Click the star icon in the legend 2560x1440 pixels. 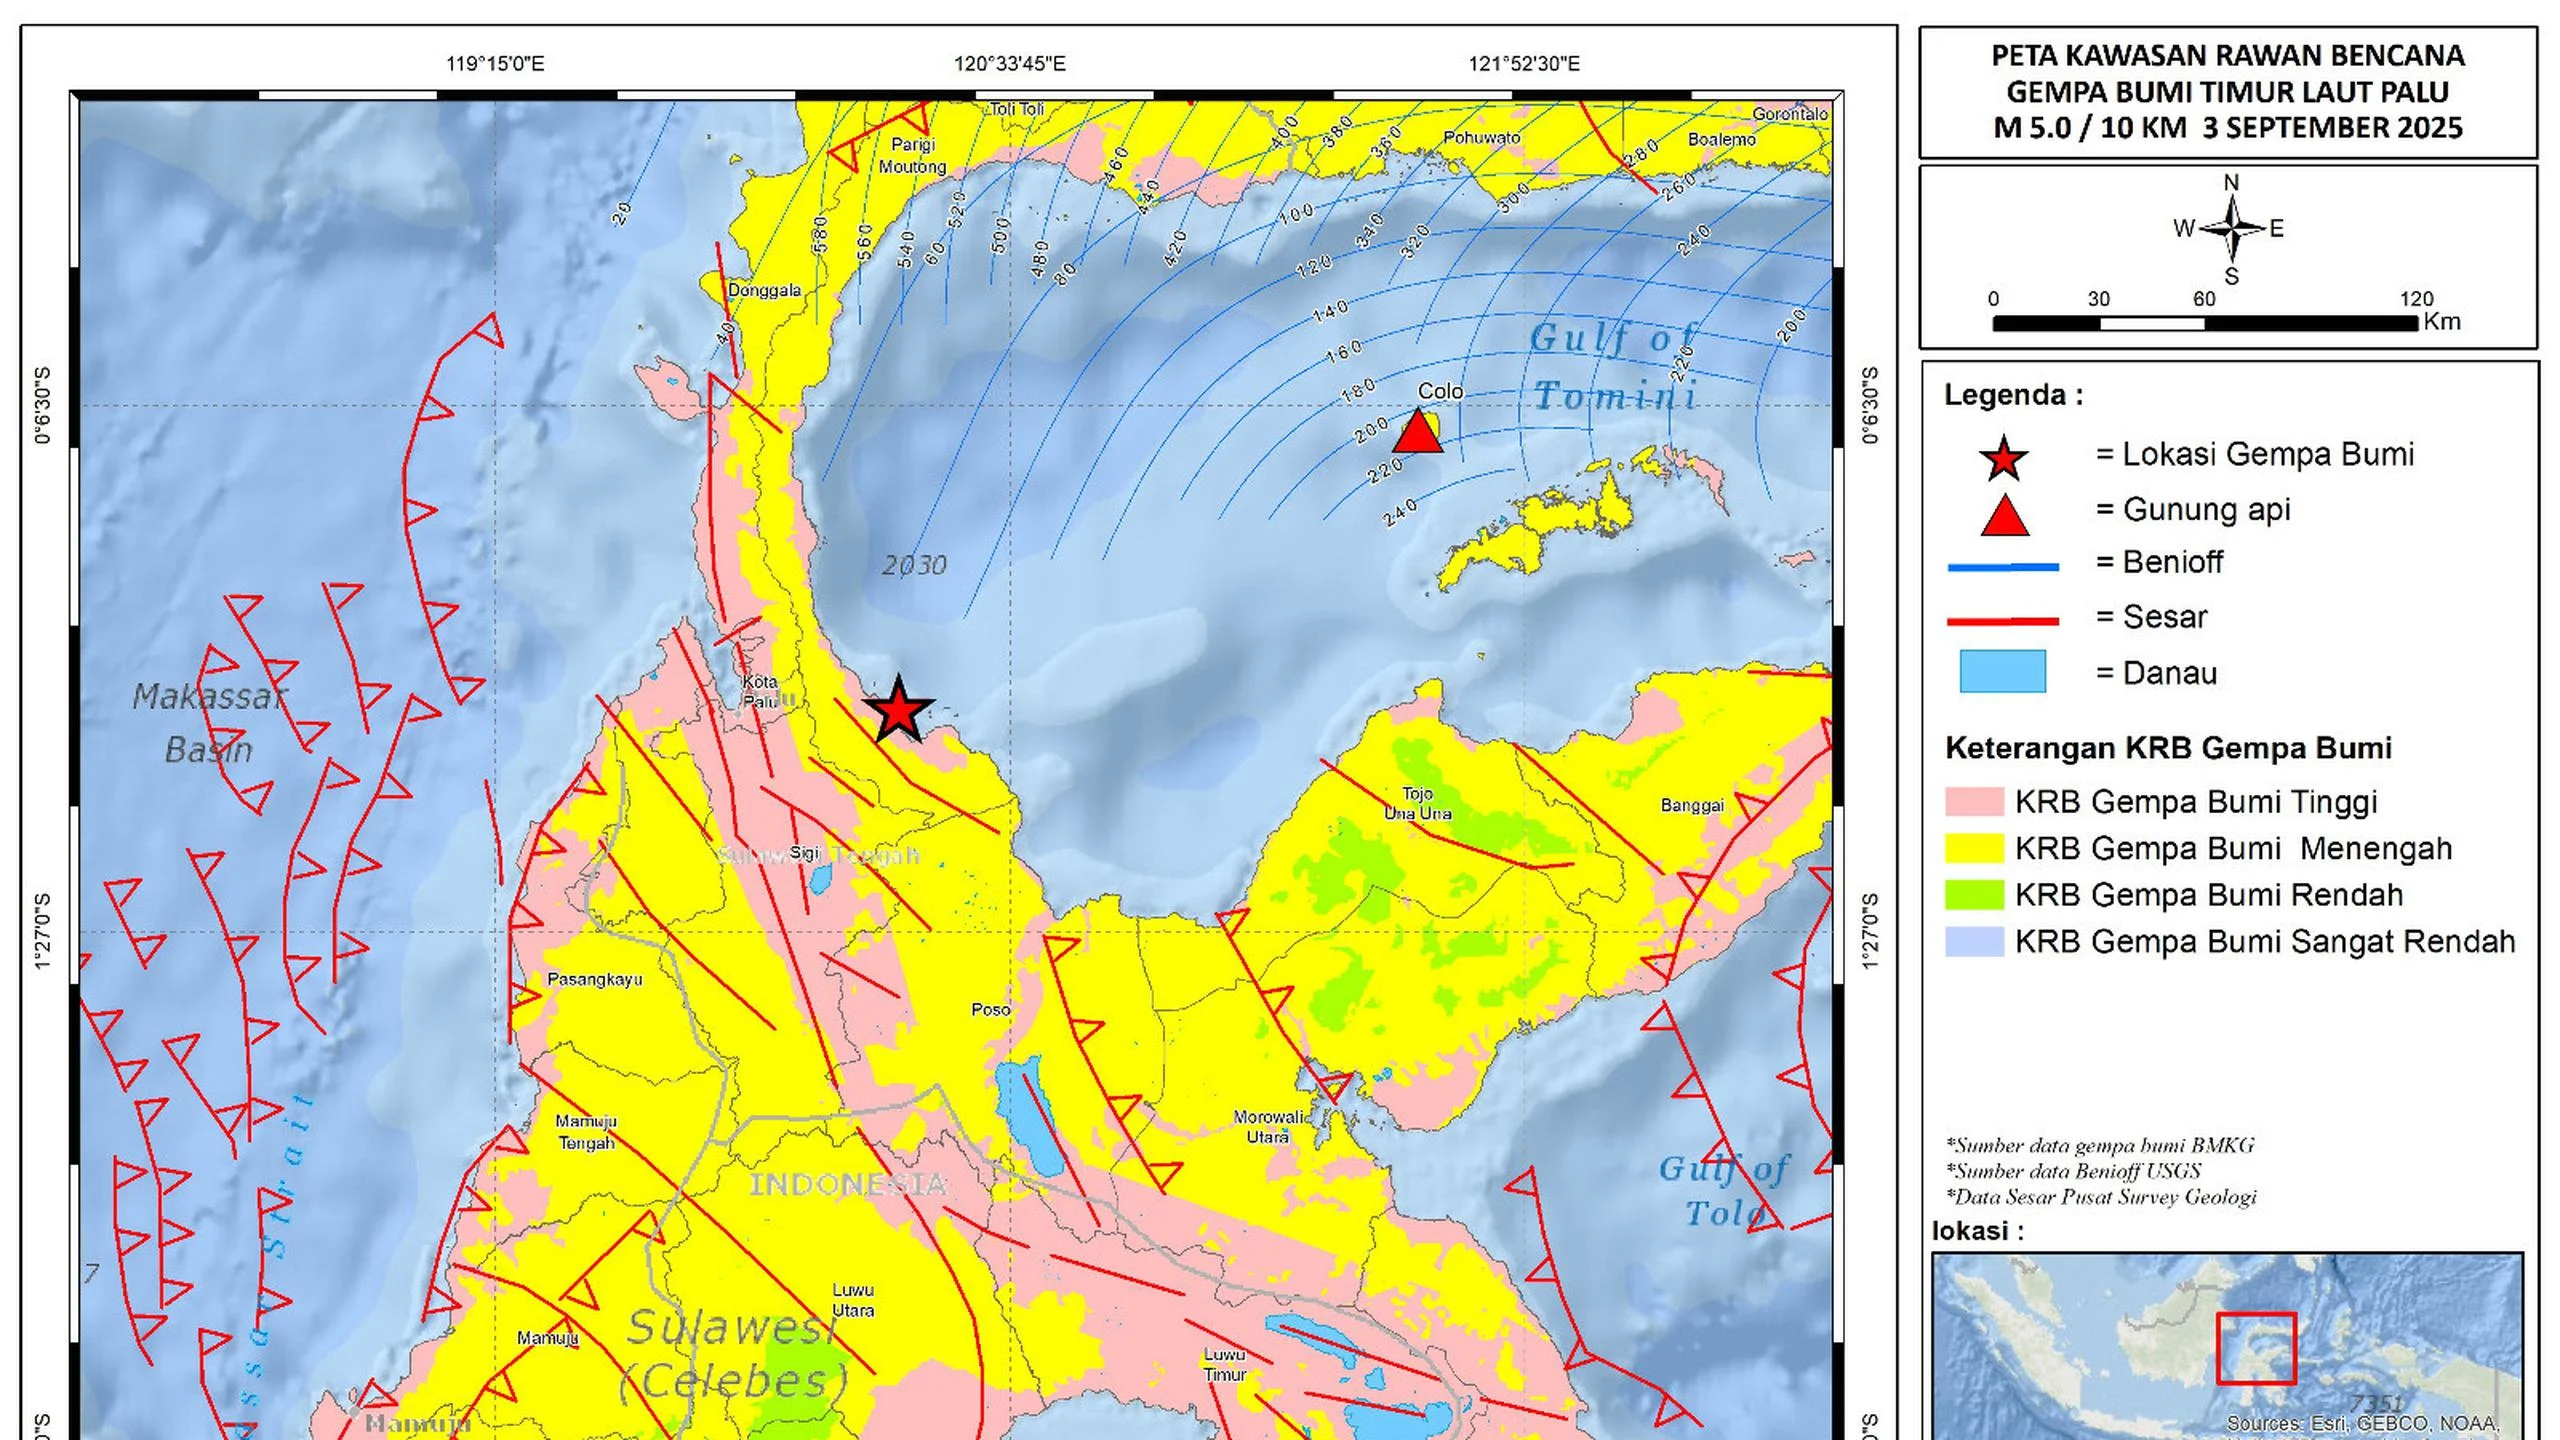pos(2003,458)
